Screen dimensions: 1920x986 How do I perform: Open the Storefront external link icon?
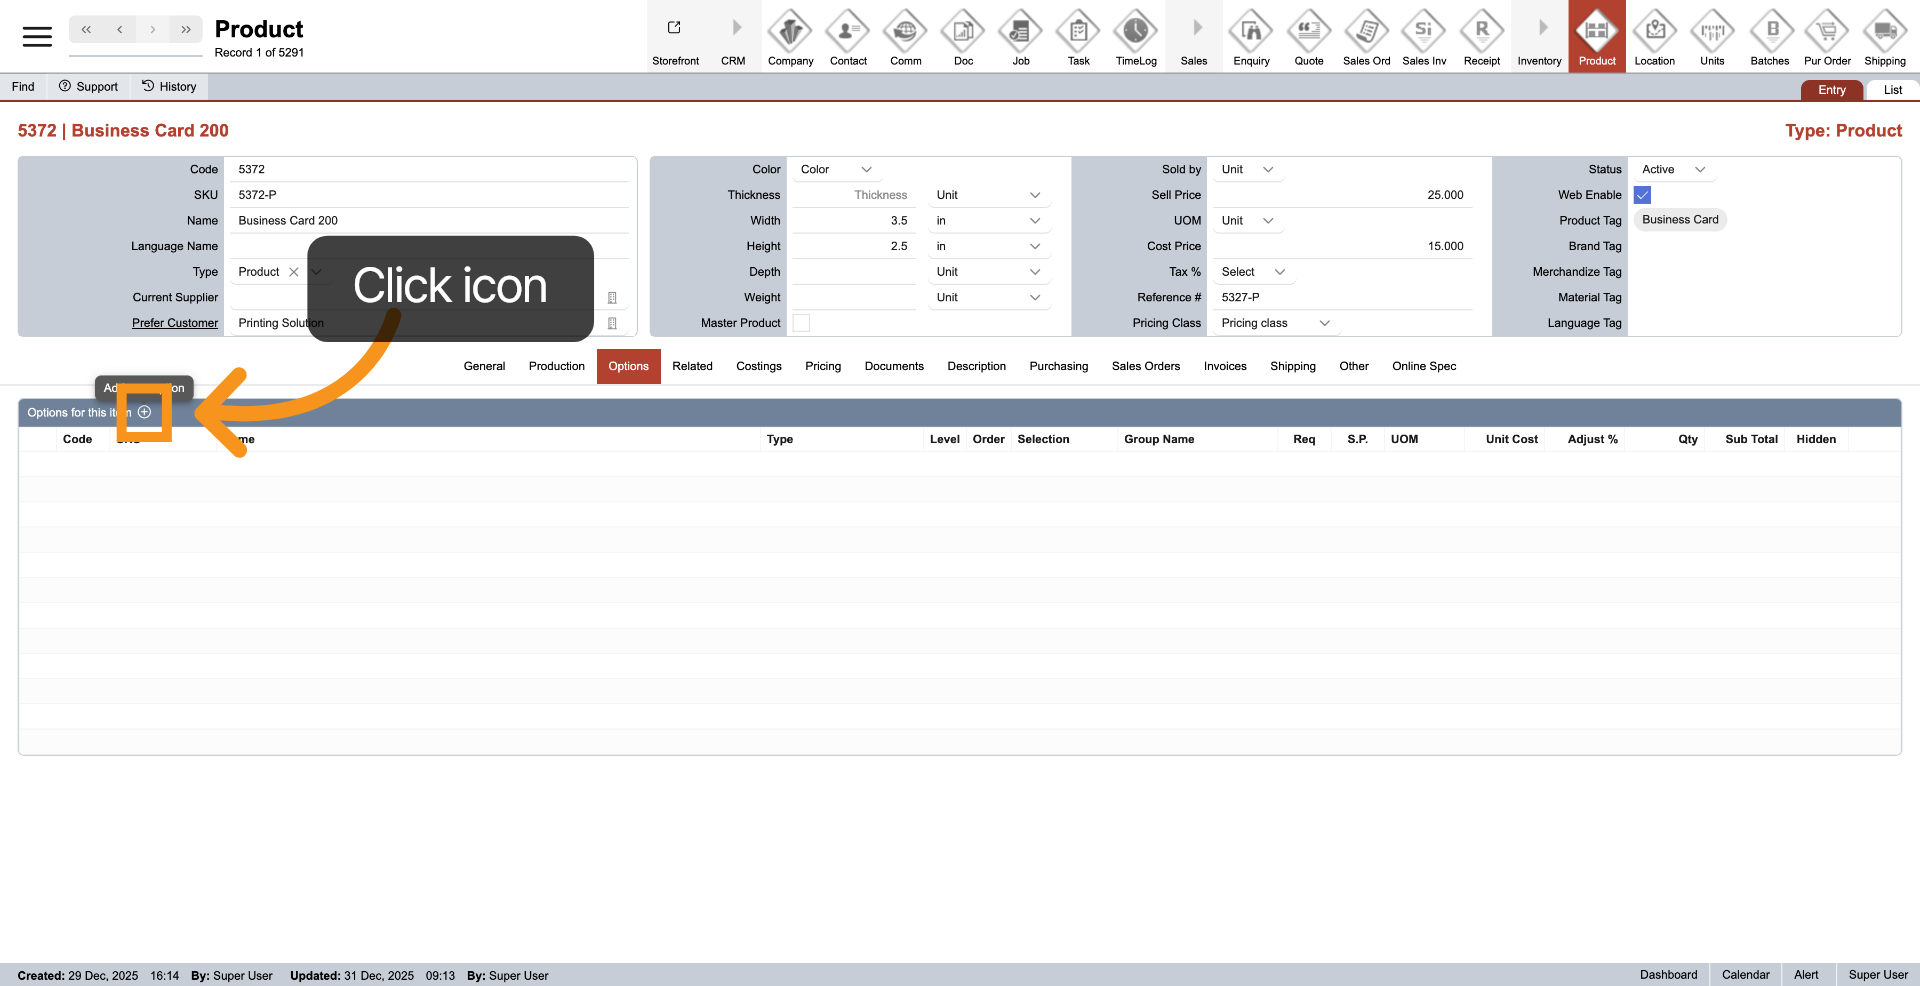(x=674, y=28)
